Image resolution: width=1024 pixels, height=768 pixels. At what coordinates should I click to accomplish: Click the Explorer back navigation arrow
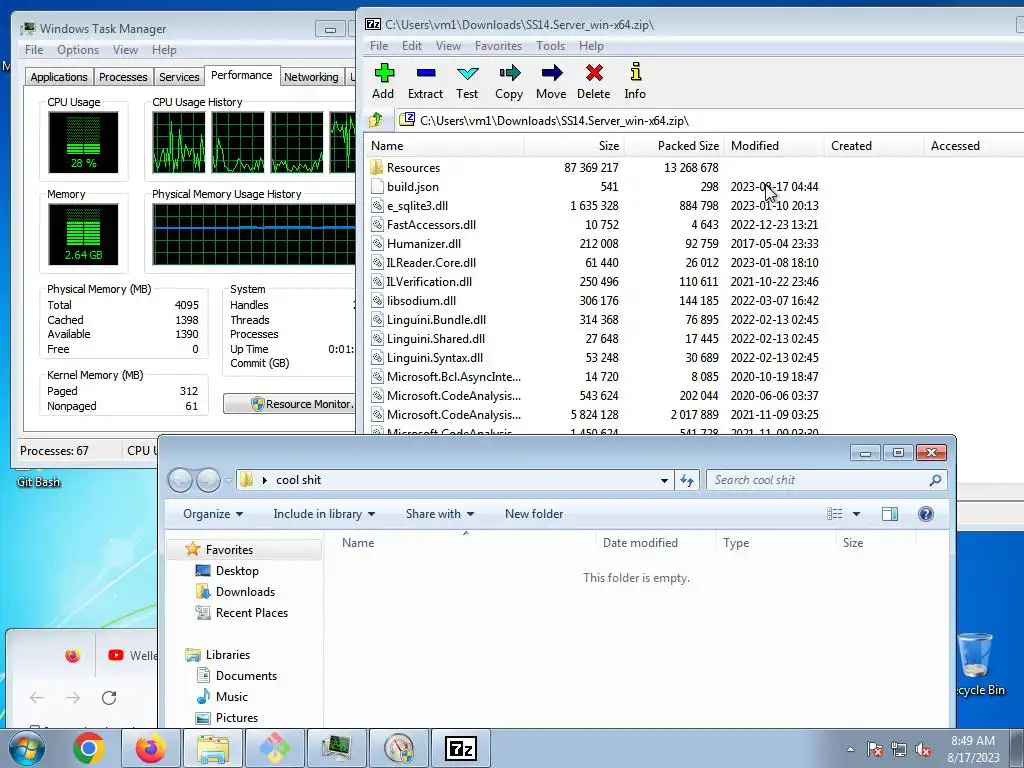pyautogui.click(x=180, y=480)
